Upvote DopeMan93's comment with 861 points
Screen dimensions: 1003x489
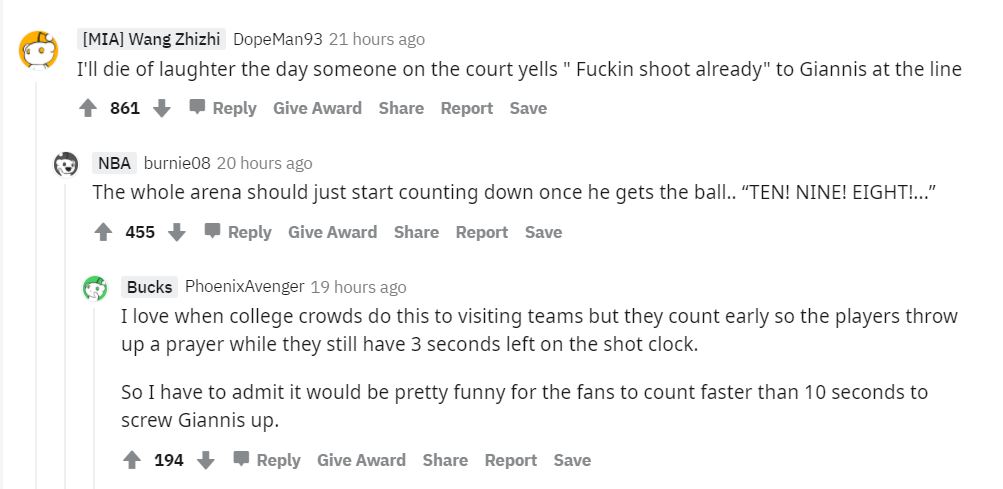coord(87,108)
